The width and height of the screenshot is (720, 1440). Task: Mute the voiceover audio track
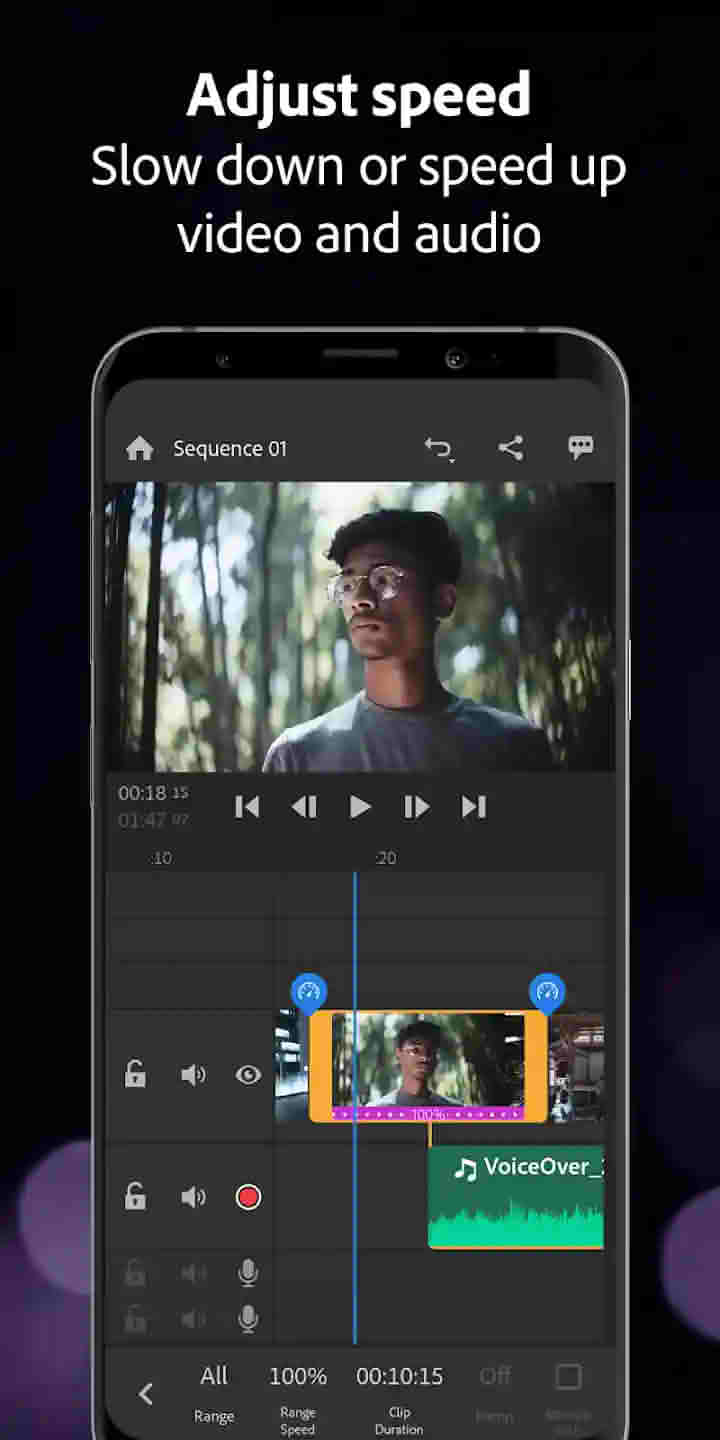[x=193, y=1197]
